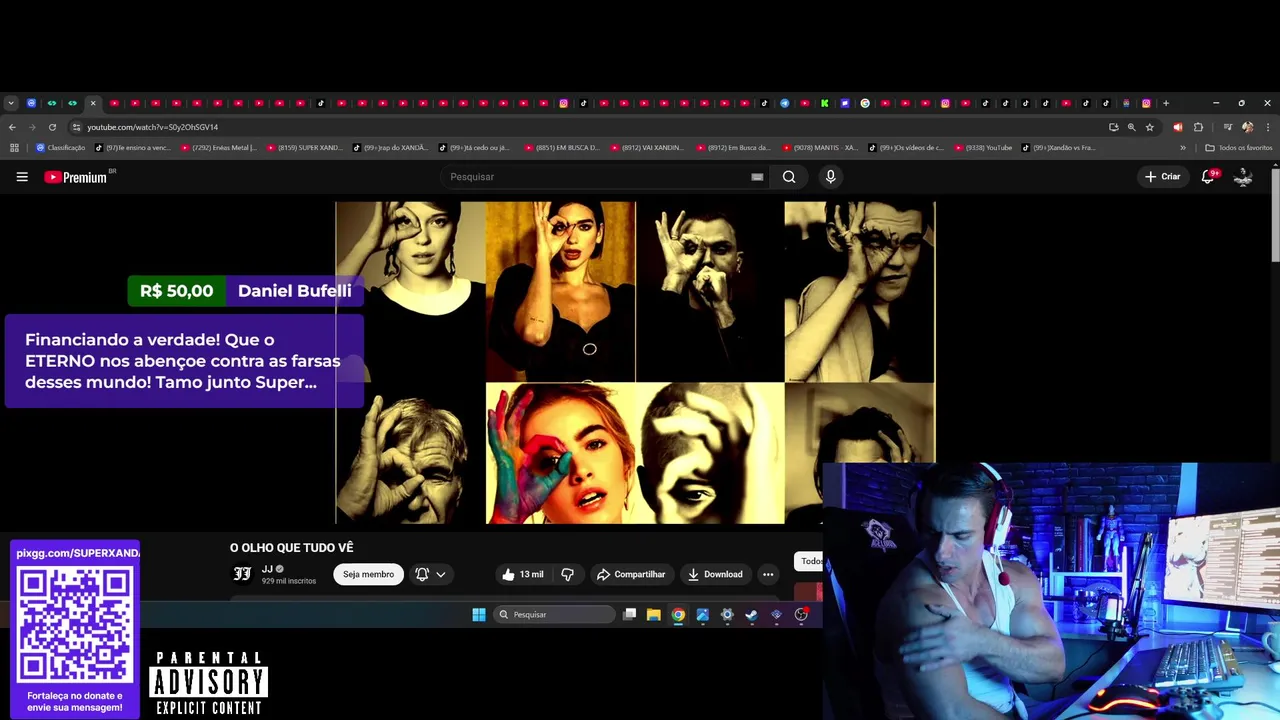This screenshot has height=720, width=1280.
Task: Open the on-screen keyboard icon in search
Action: click(x=757, y=177)
